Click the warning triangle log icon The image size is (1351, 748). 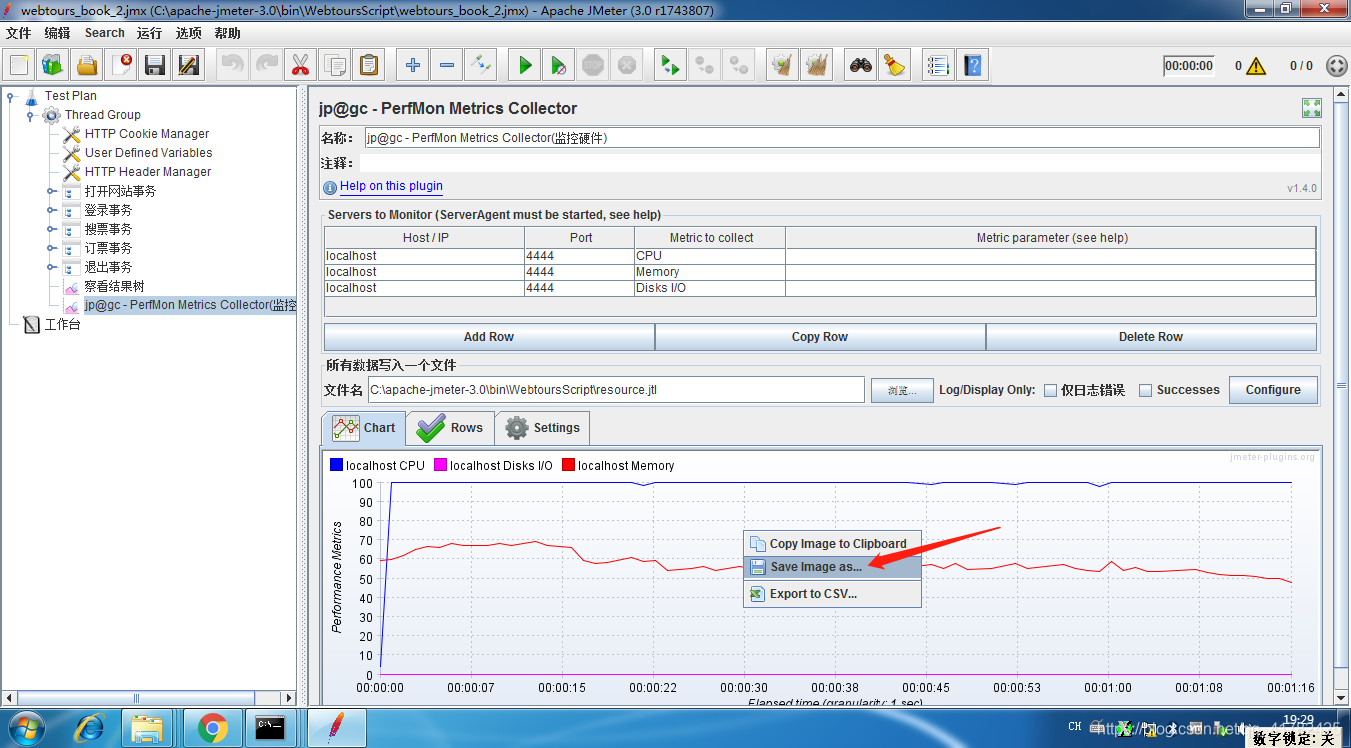(1256, 66)
